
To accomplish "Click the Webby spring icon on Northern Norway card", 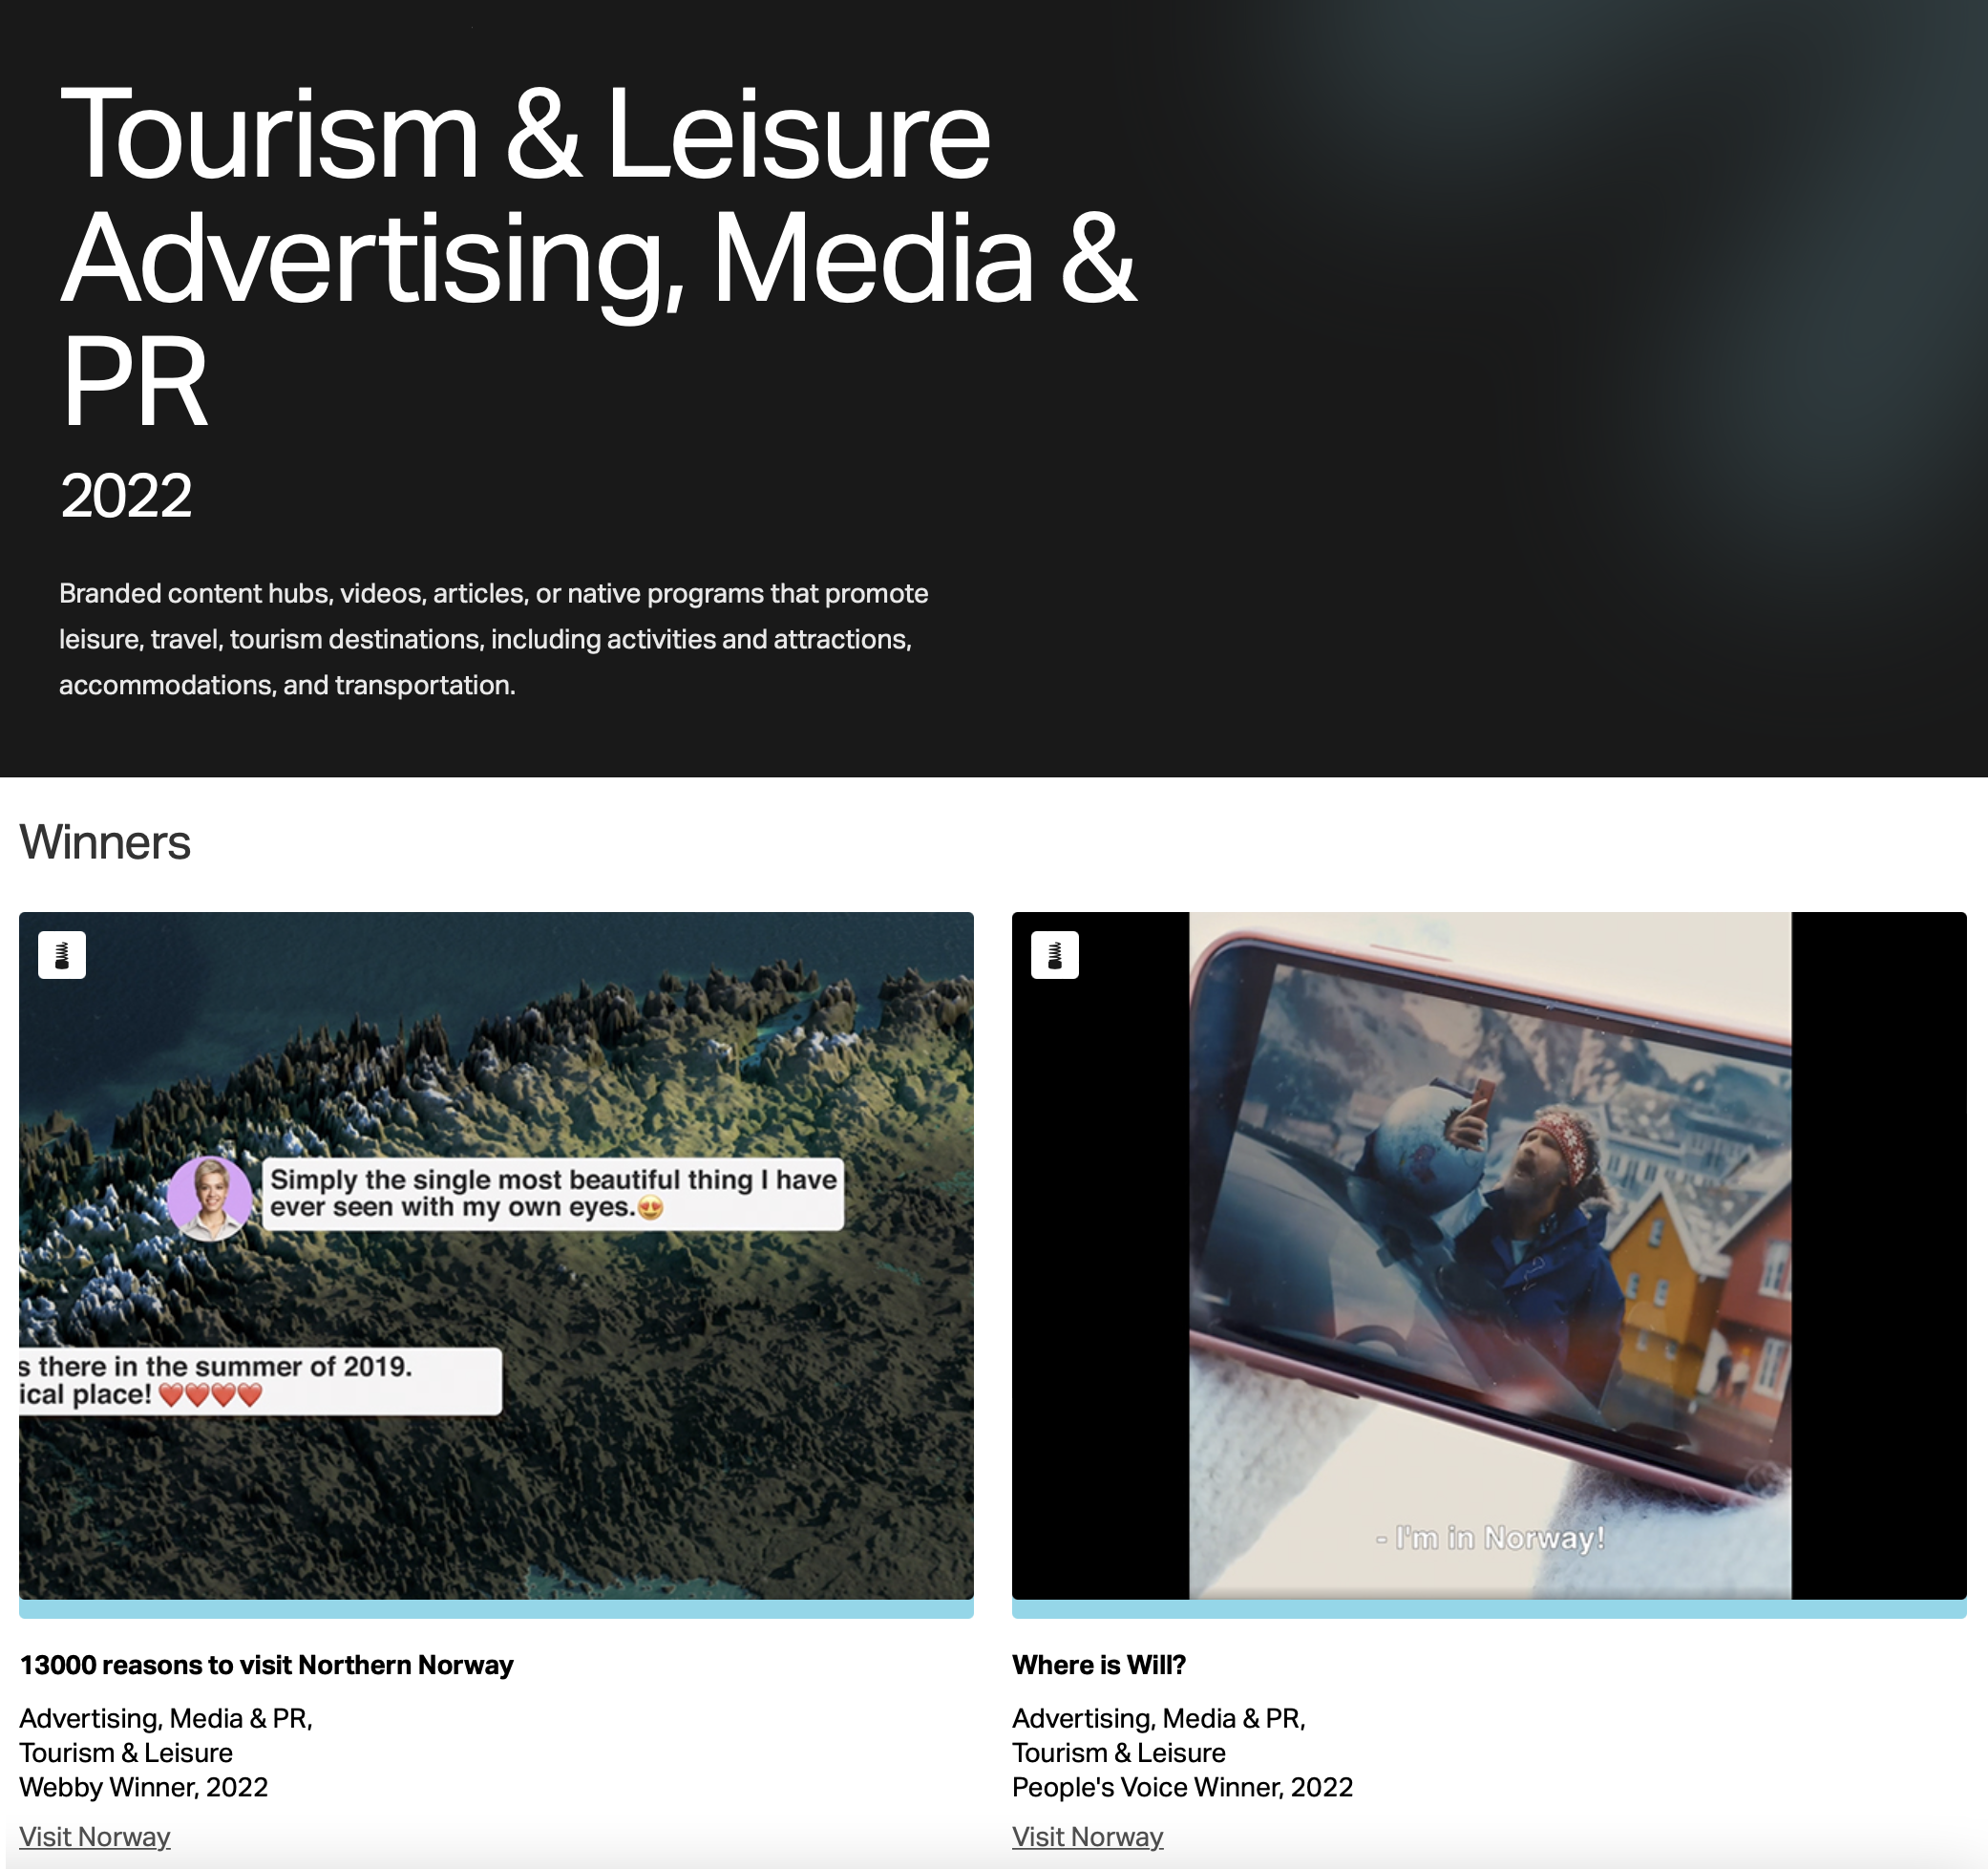I will pyautogui.click(x=62, y=955).
